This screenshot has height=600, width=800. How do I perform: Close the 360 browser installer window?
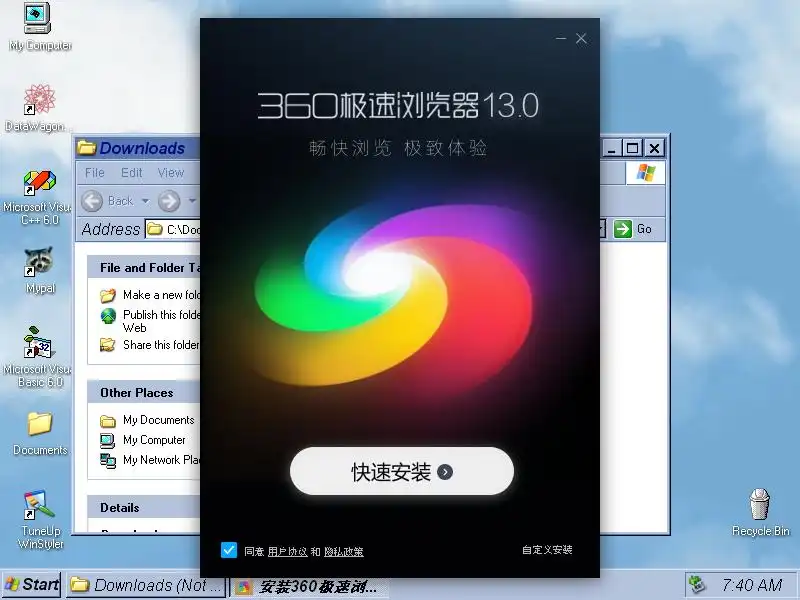point(581,38)
